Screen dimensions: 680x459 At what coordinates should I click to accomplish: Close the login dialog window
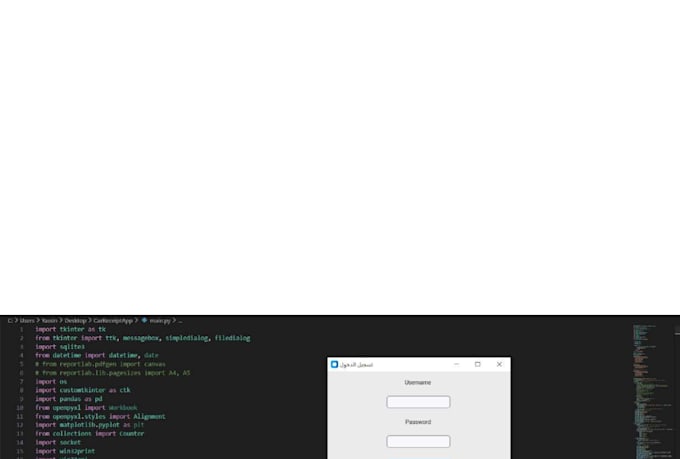coord(499,364)
